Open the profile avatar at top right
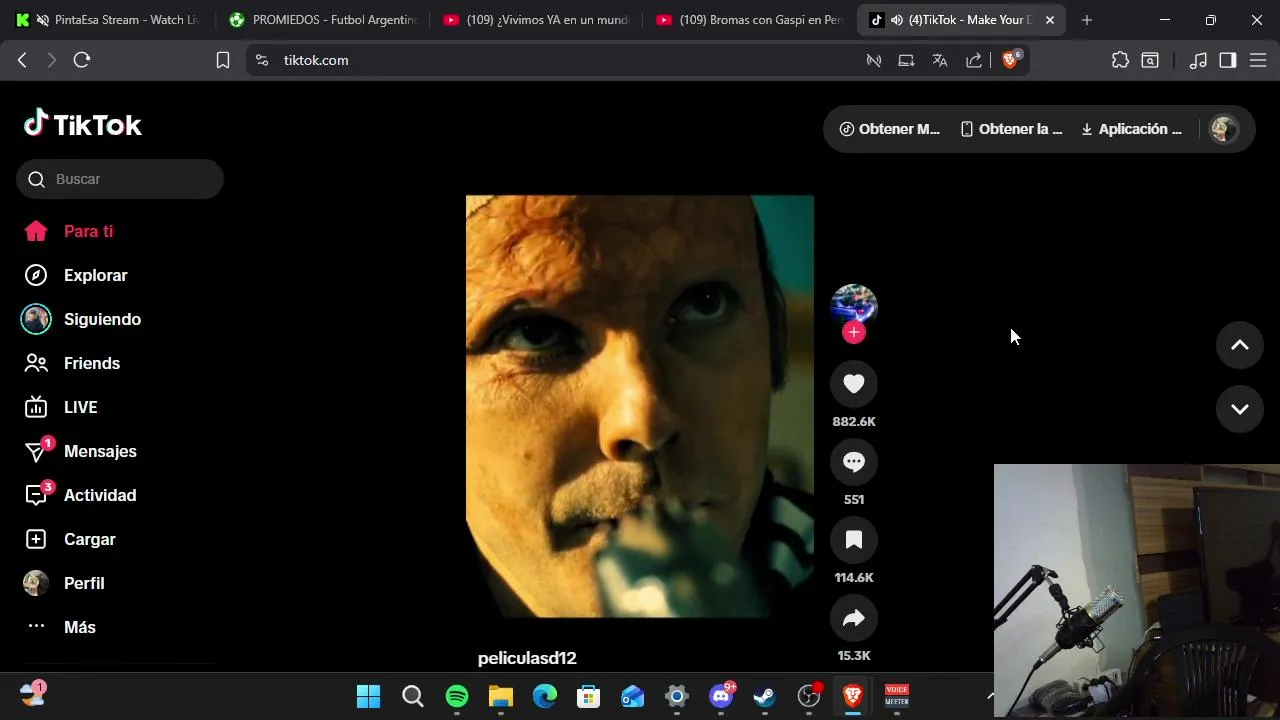This screenshot has width=1280, height=720. 1224,129
